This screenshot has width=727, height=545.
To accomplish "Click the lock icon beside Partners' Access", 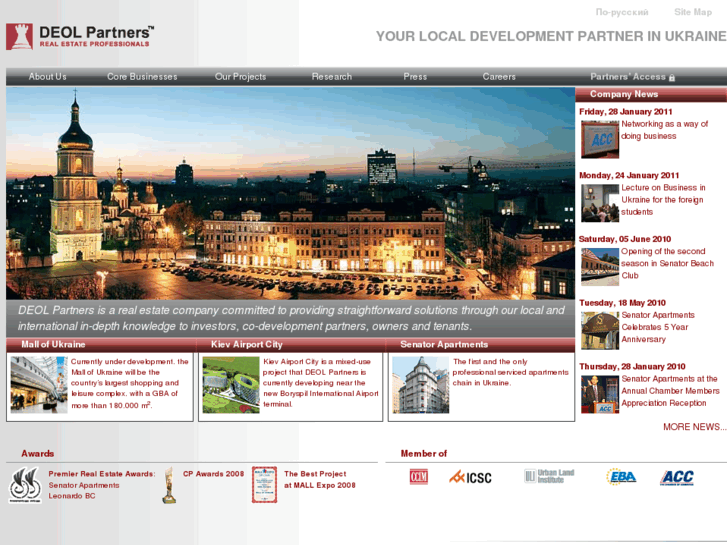I will 672,78.
